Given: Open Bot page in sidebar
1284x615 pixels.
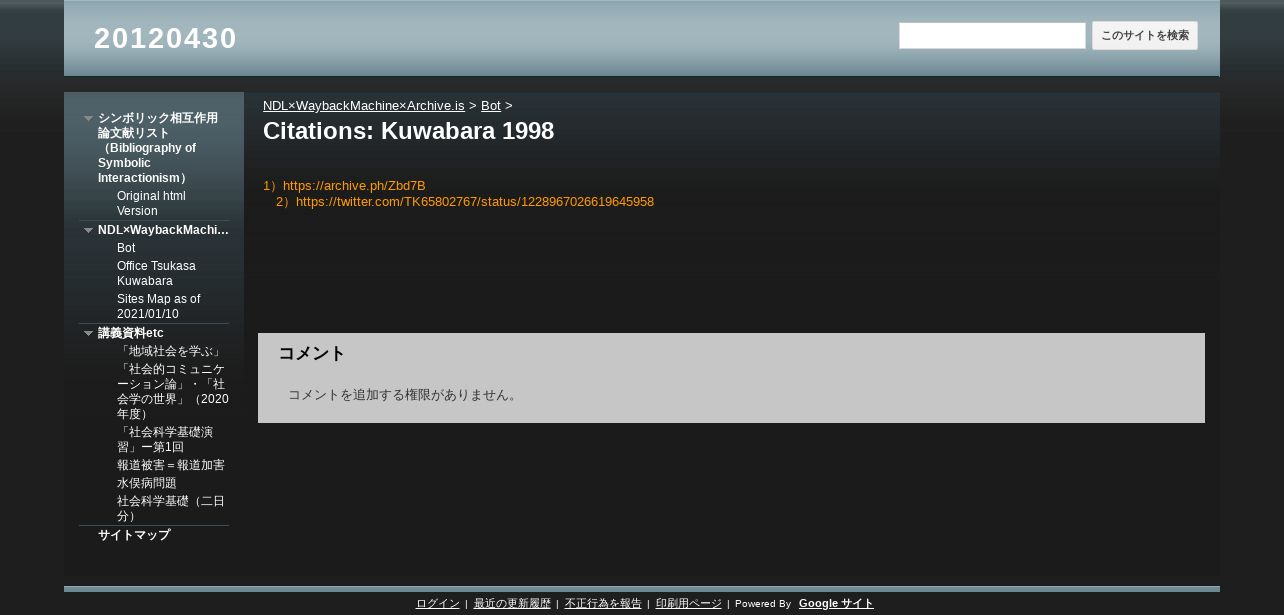Looking at the screenshot, I should (126, 248).
